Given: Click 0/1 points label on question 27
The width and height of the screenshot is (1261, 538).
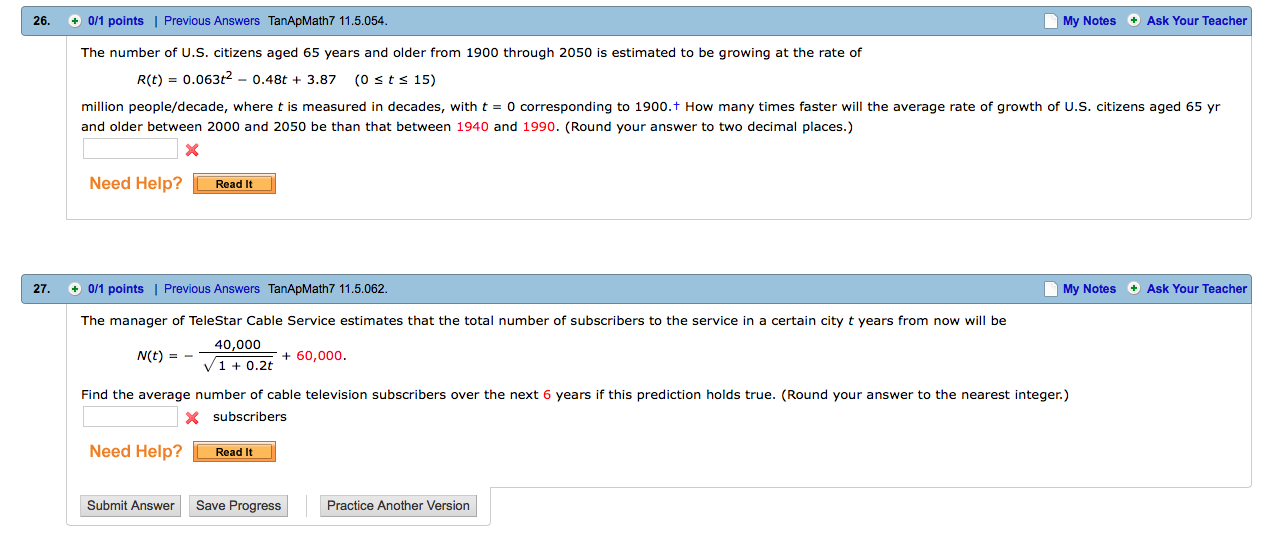Looking at the screenshot, I should click(116, 289).
